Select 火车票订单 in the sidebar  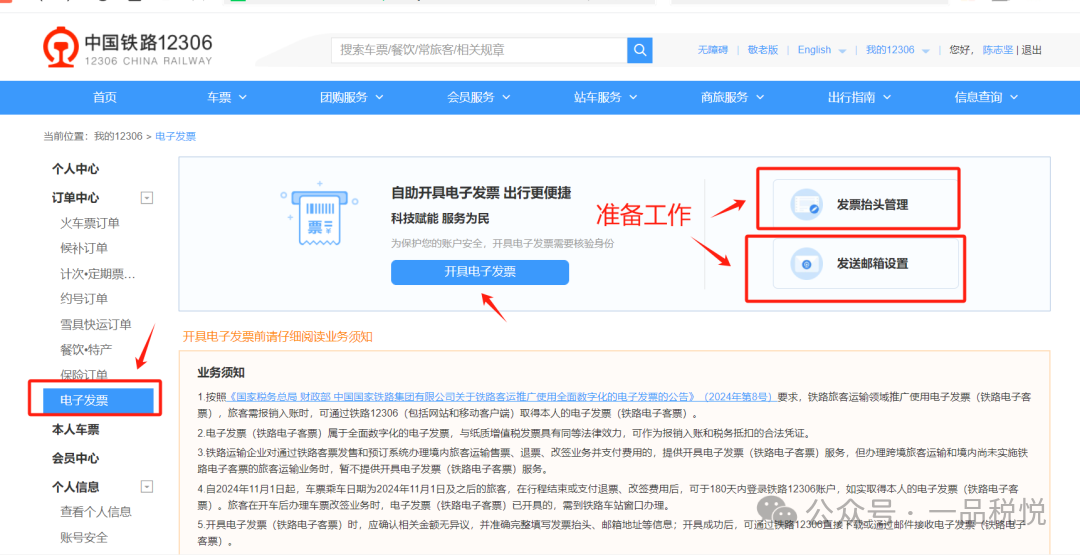click(x=90, y=223)
